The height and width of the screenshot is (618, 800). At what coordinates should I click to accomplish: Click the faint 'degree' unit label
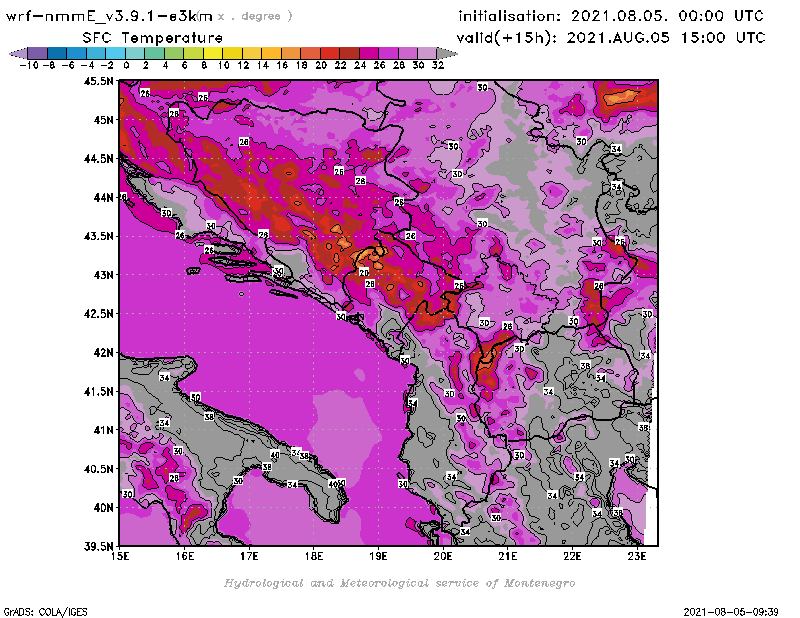[x=261, y=16]
